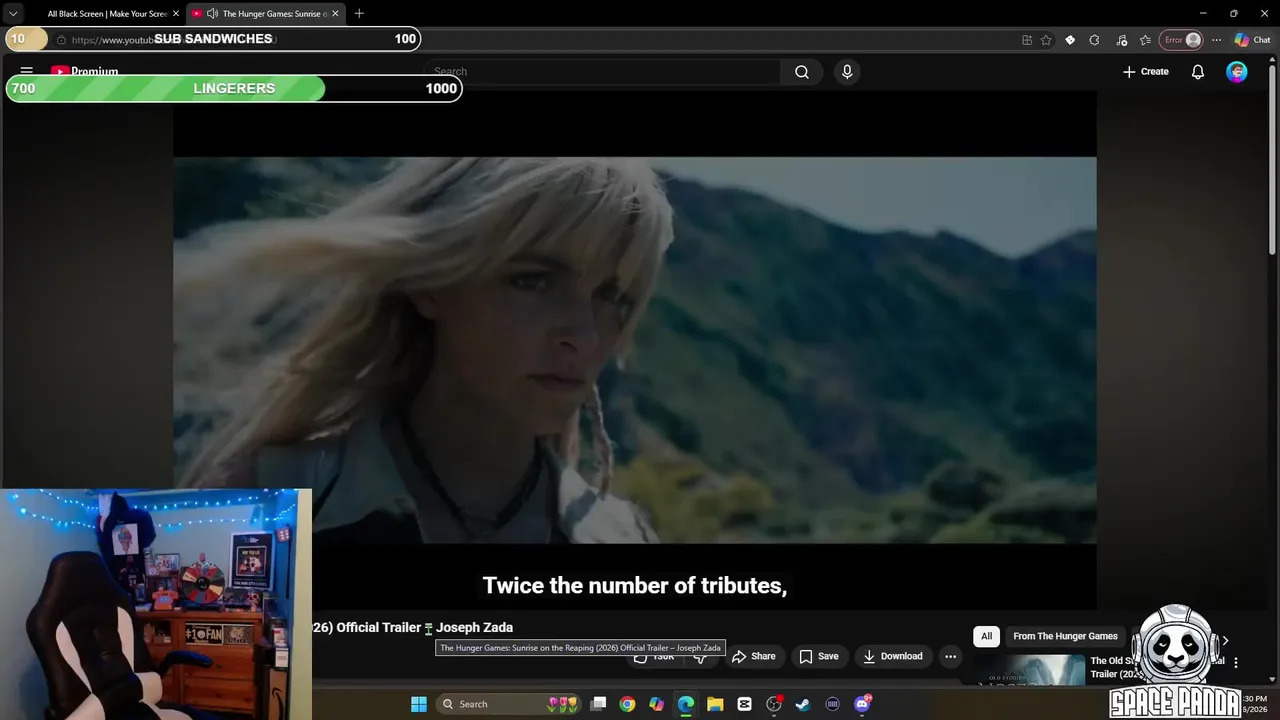
Task: Open a new browser tab
Action: (359, 14)
